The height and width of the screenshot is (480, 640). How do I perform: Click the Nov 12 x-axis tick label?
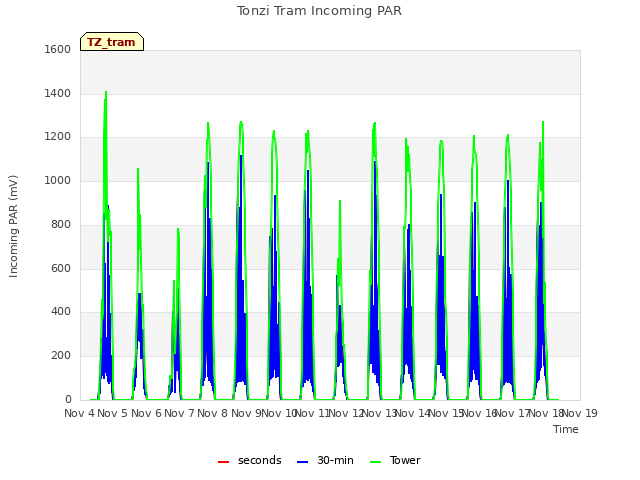click(346, 413)
